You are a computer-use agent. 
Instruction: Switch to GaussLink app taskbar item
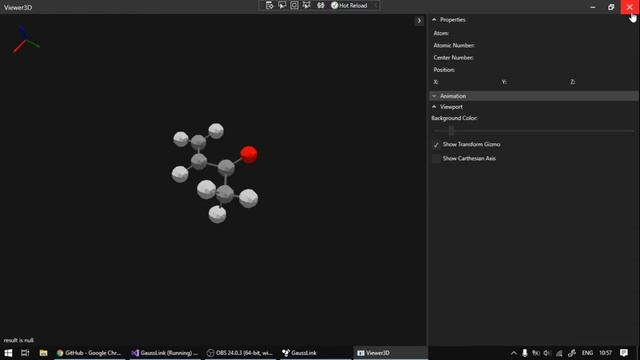coord(315,353)
